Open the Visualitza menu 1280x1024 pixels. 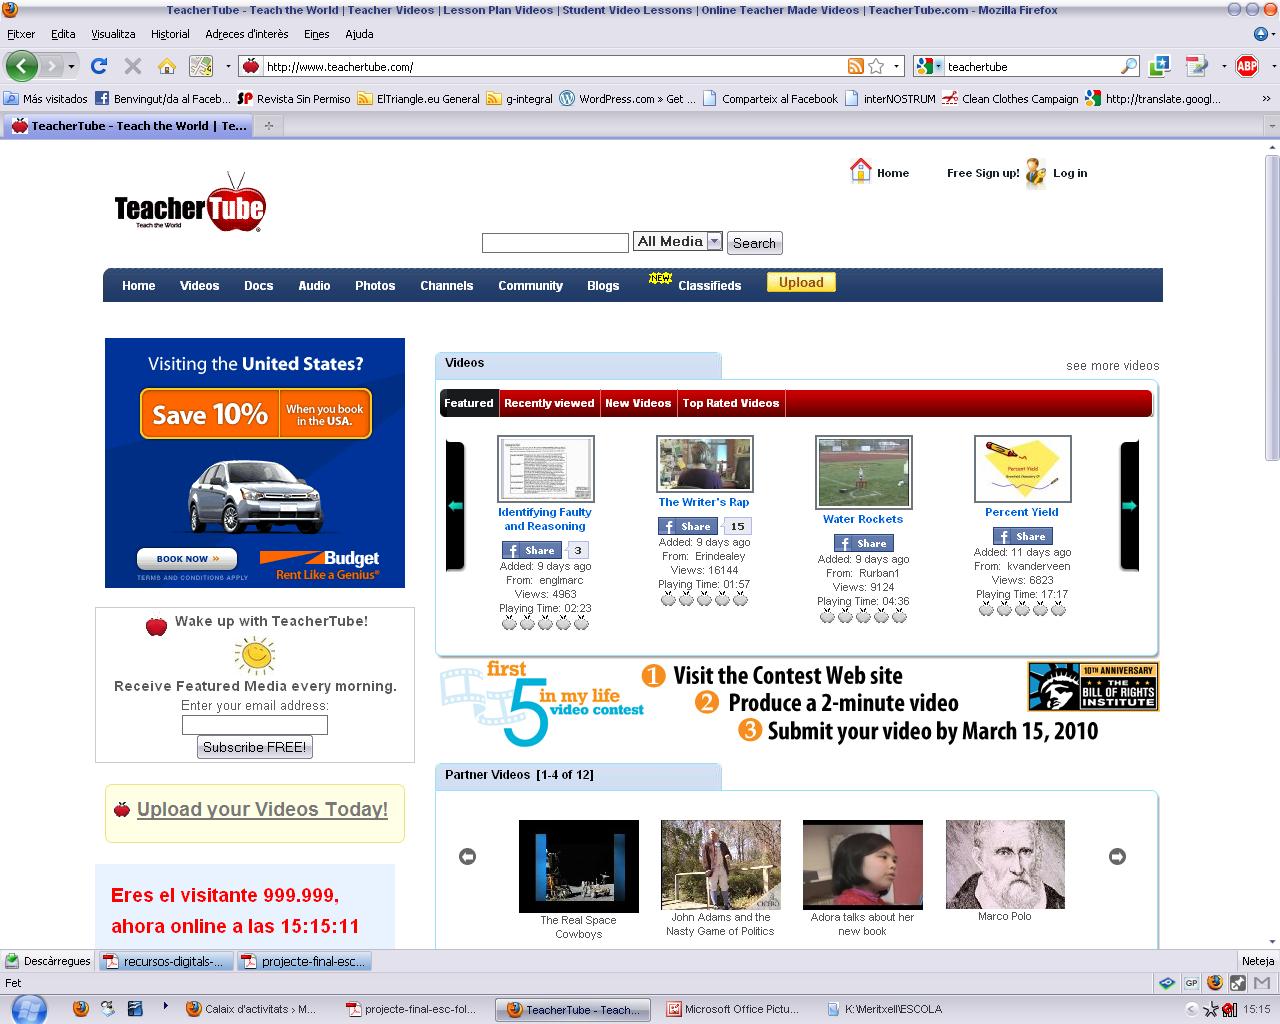point(113,34)
